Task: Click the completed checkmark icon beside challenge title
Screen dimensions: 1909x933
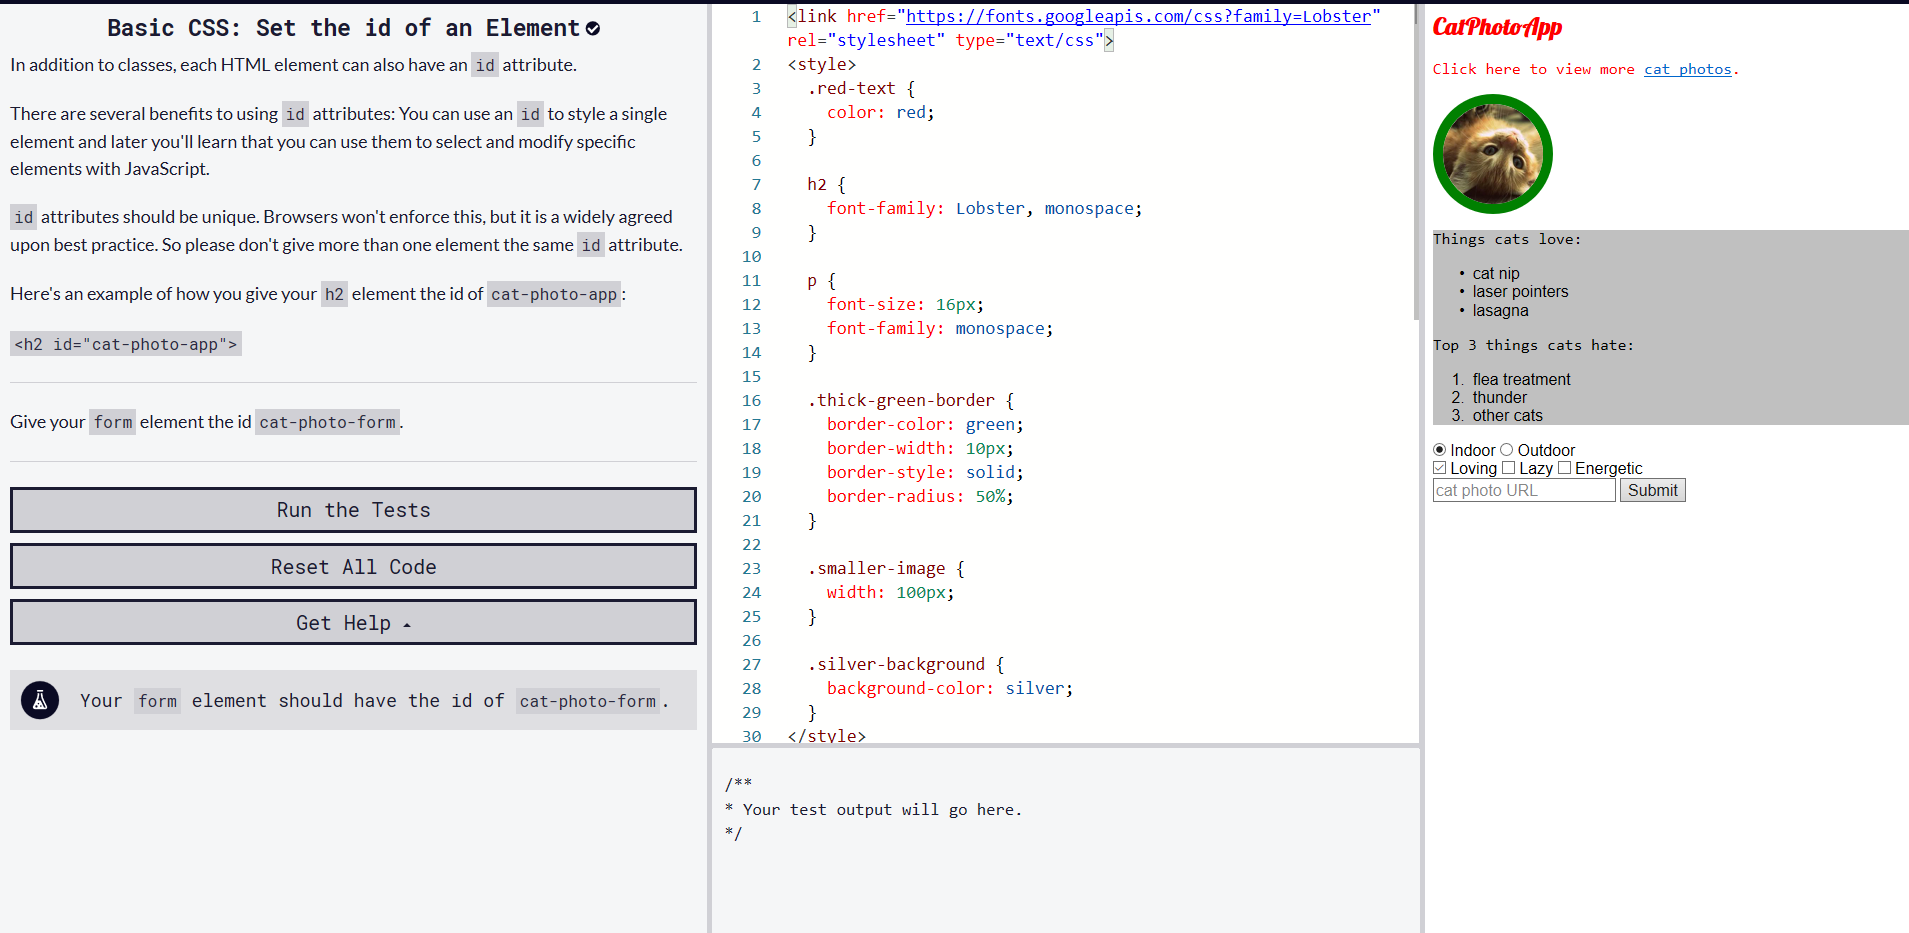Action: 593,29
